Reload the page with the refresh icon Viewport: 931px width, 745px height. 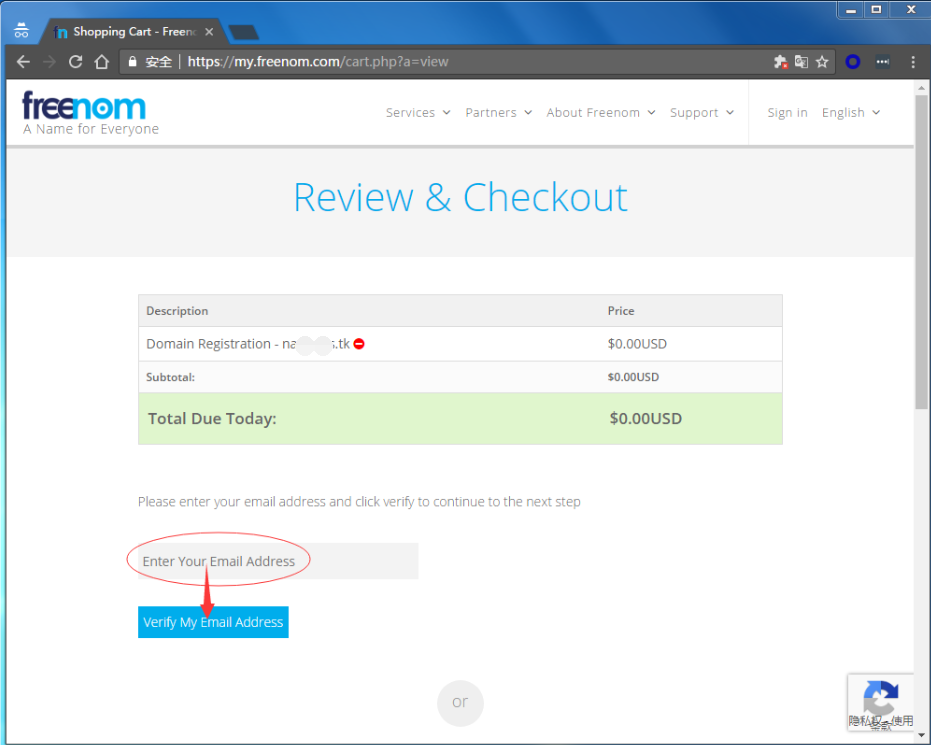click(75, 62)
